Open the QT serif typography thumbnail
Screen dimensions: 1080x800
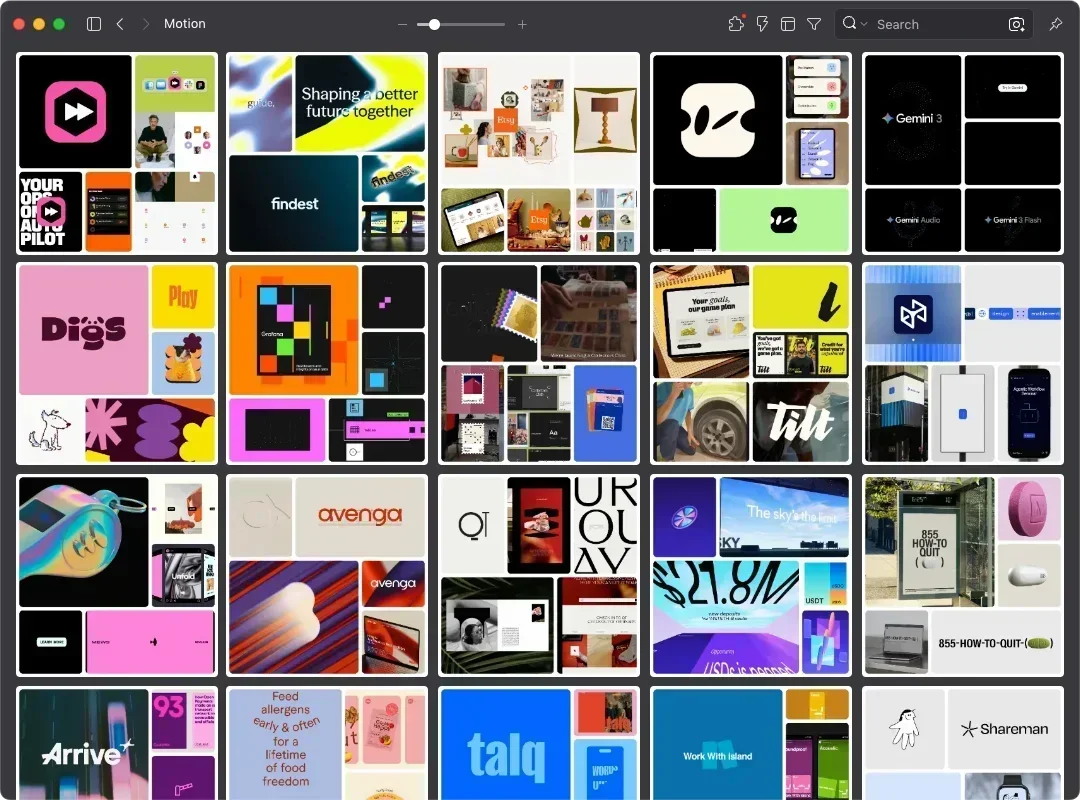pos(539,575)
